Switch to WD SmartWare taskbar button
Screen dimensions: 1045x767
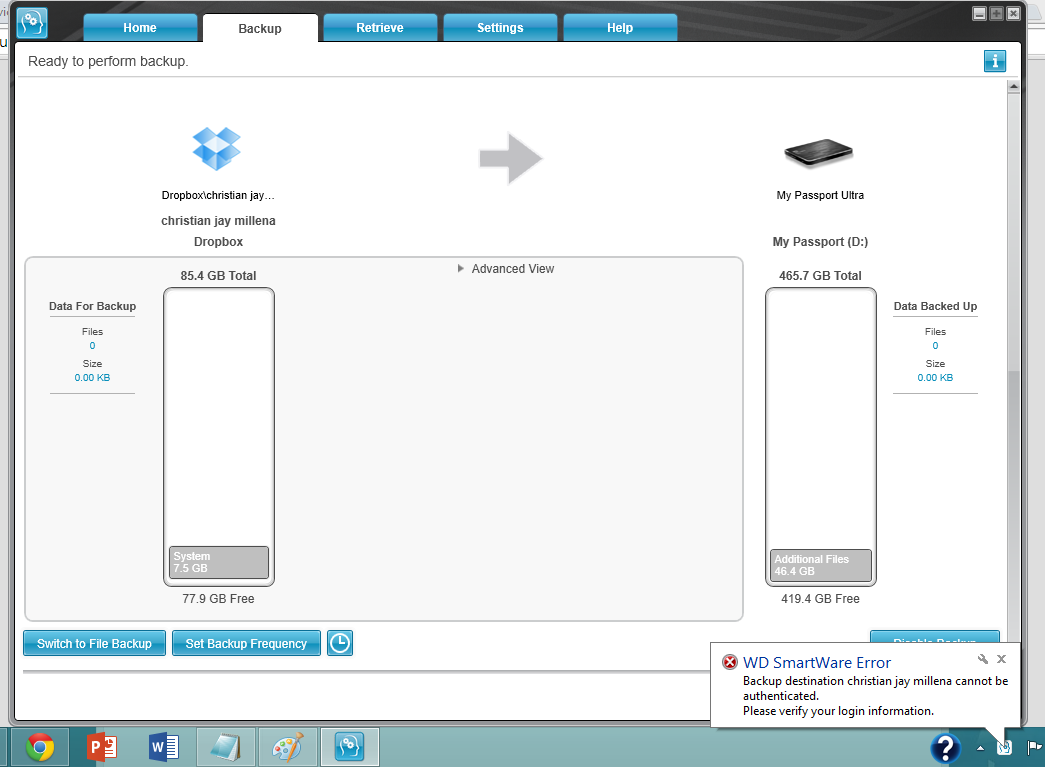tap(349, 747)
